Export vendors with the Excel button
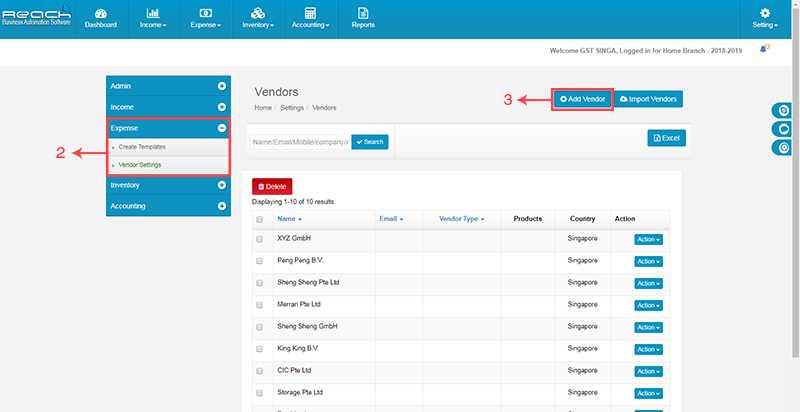This screenshot has height=412, width=800. [666, 138]
